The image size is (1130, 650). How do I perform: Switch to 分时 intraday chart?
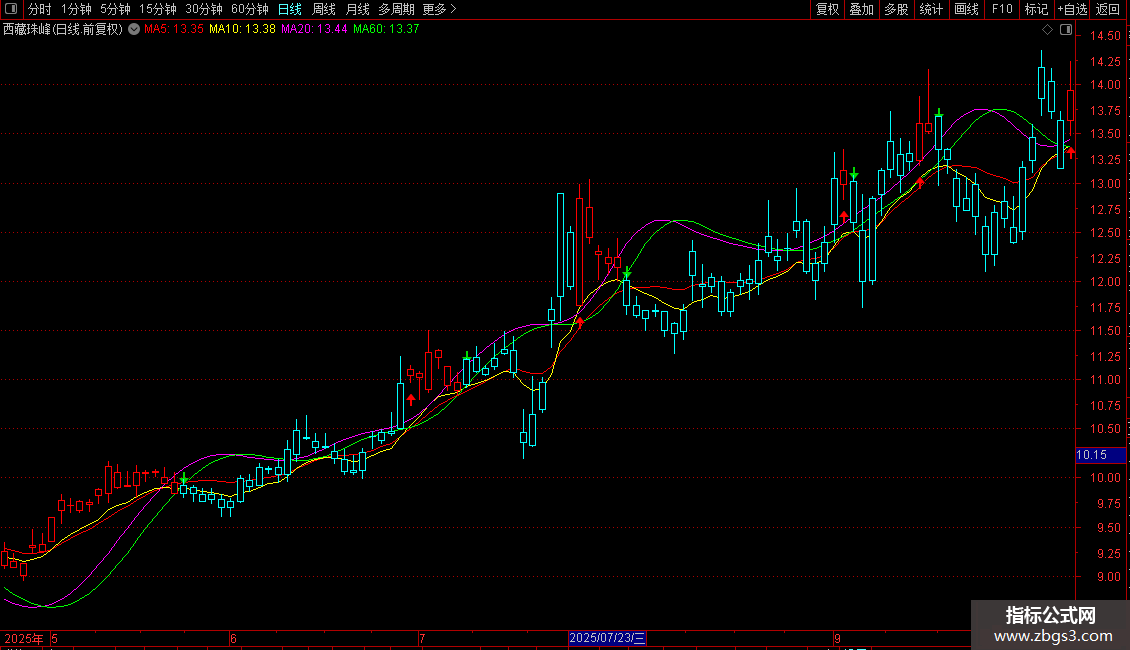[40, 9]
